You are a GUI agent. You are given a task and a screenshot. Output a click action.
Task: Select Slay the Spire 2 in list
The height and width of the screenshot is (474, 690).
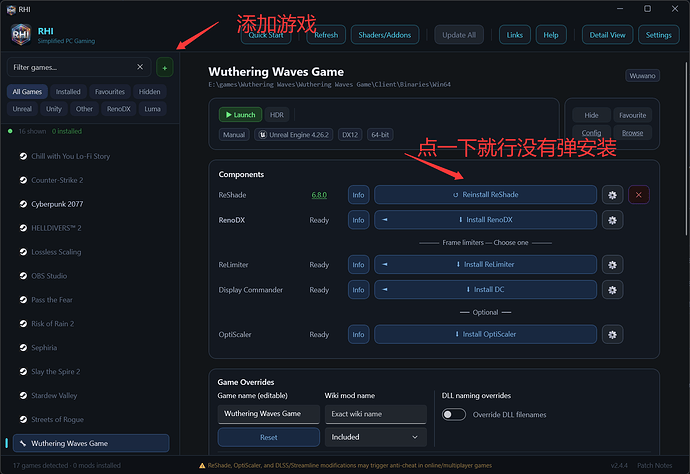tap(91, 372)
